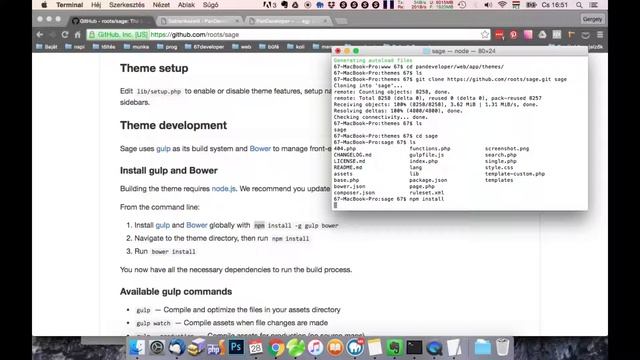Open Notification Center icon

[x=594, y=5]
